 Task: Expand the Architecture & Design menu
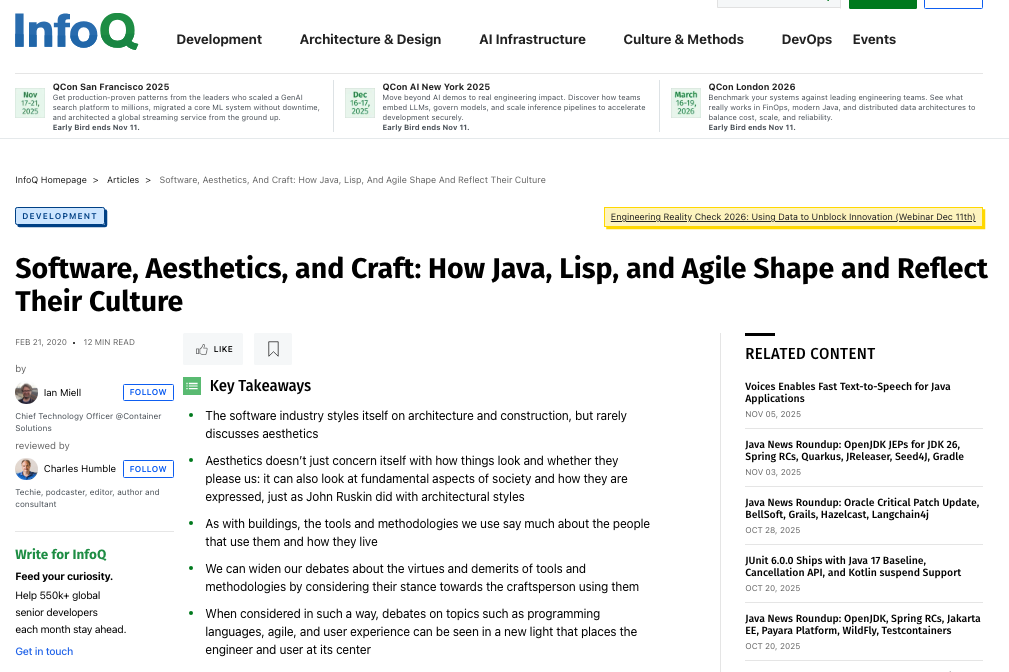coord(370,40)
